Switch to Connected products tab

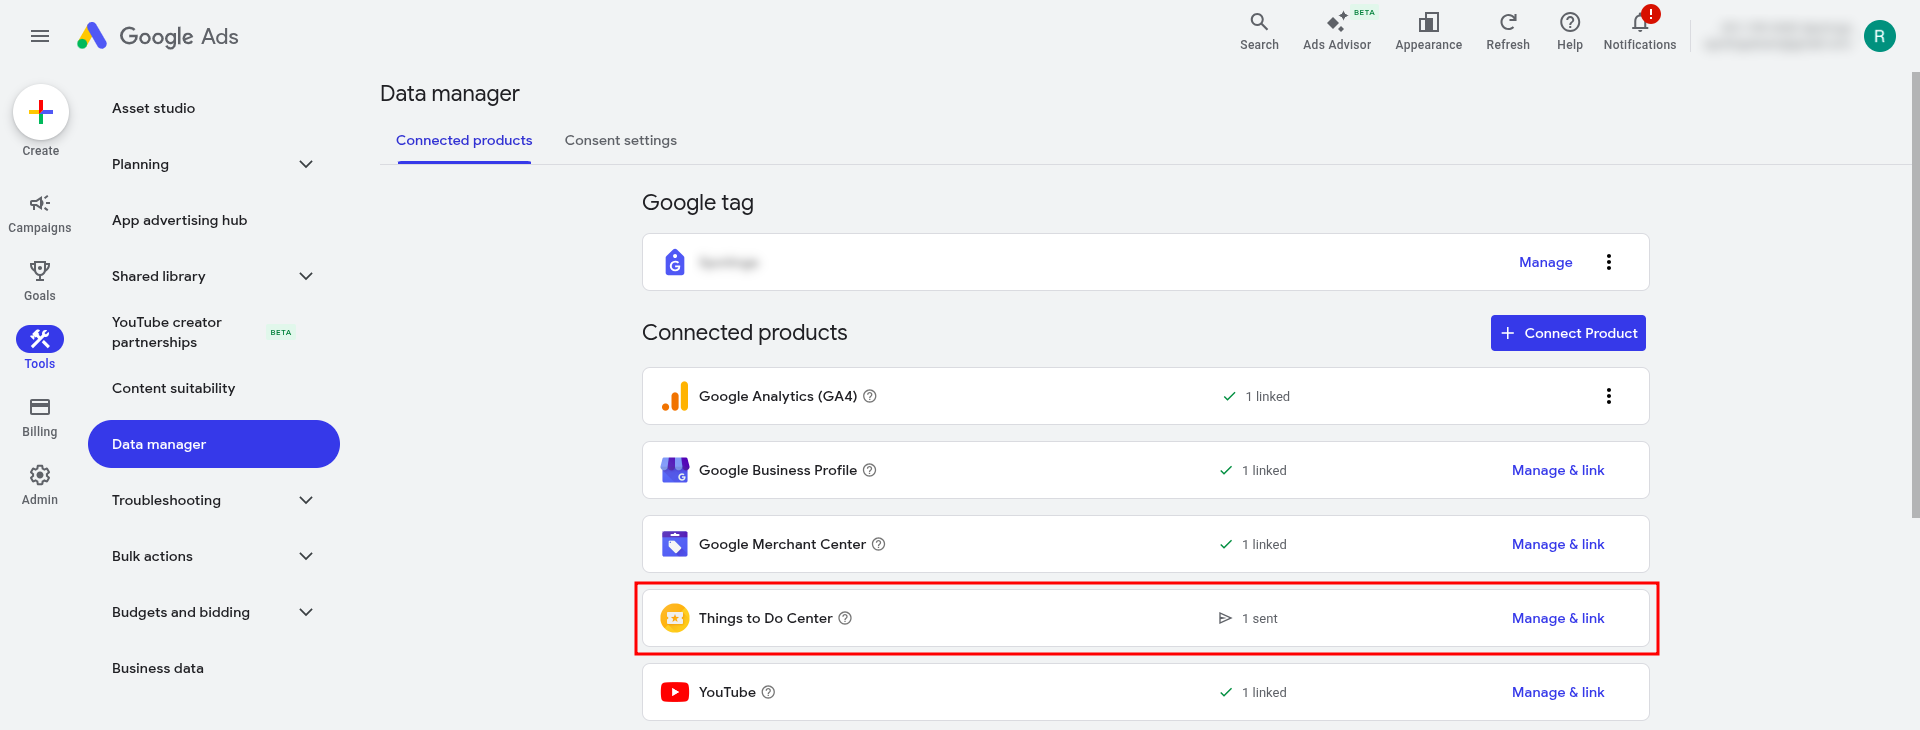tap(464, 141)
